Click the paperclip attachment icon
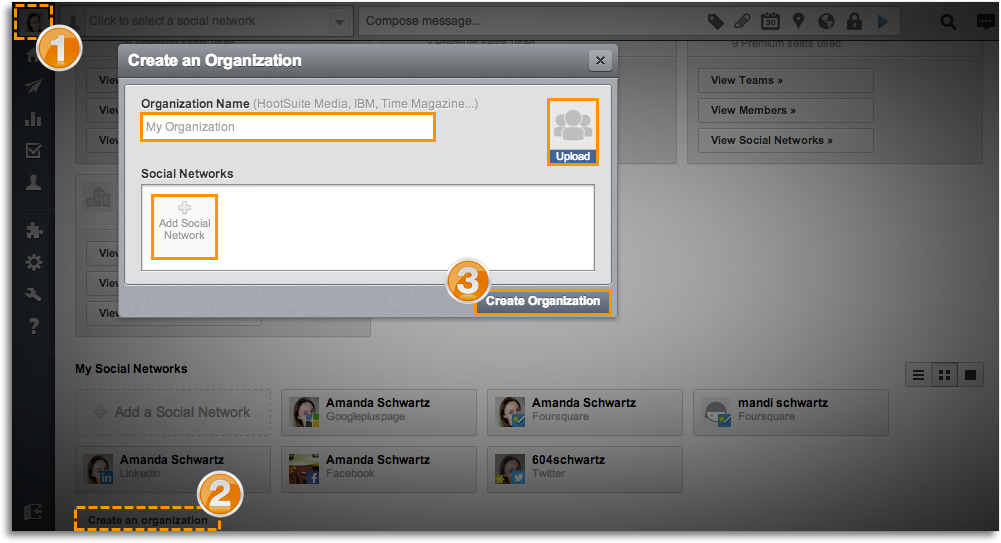Viewport: 1001px width, 543px height. click(x=742, y=22)
